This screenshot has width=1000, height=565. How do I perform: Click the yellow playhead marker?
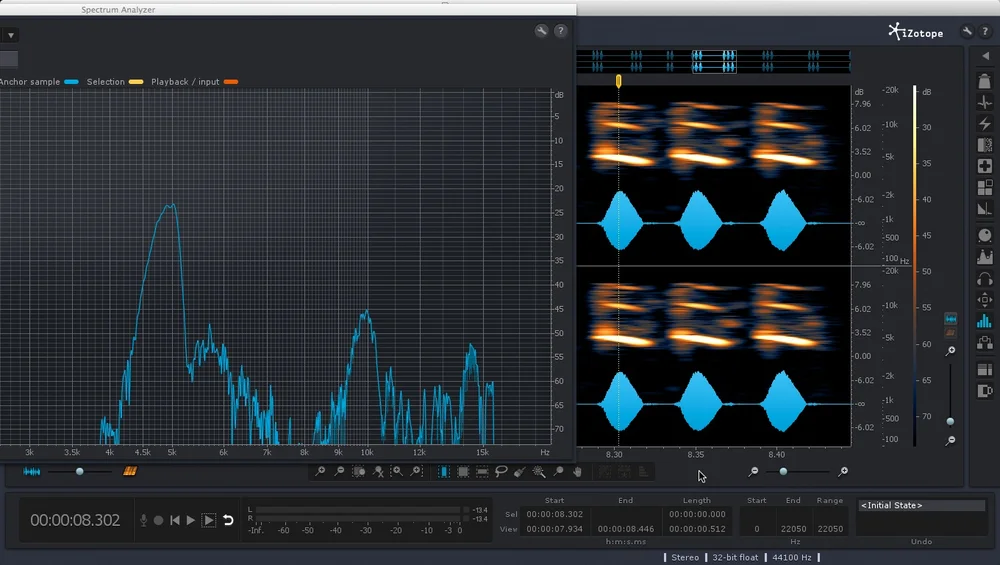(618, 80)
